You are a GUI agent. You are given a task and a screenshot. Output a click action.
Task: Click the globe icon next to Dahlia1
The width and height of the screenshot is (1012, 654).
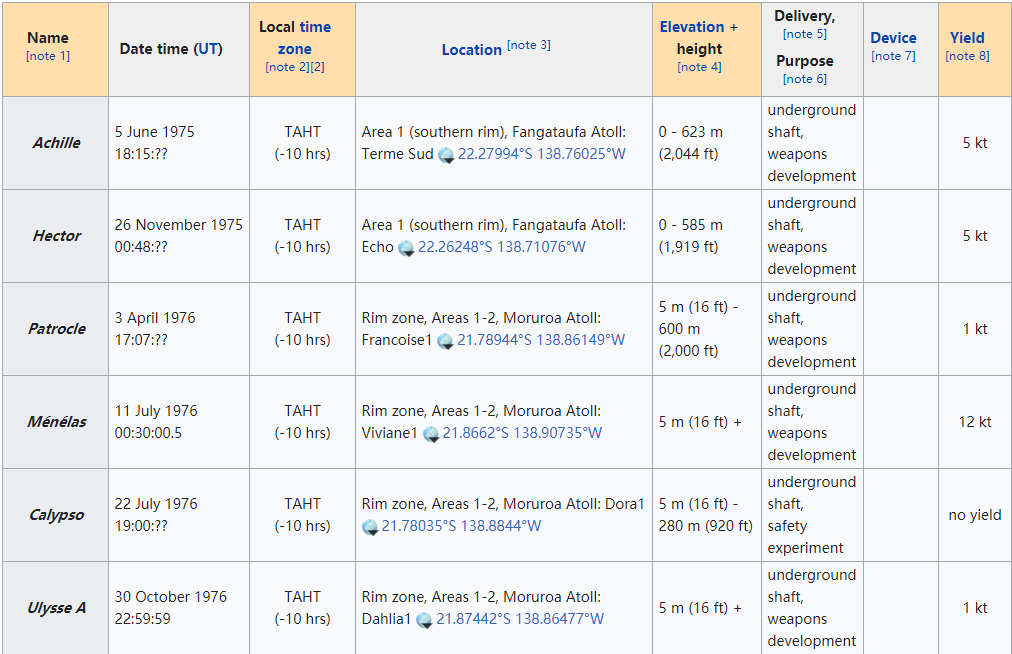pos(424,620)
